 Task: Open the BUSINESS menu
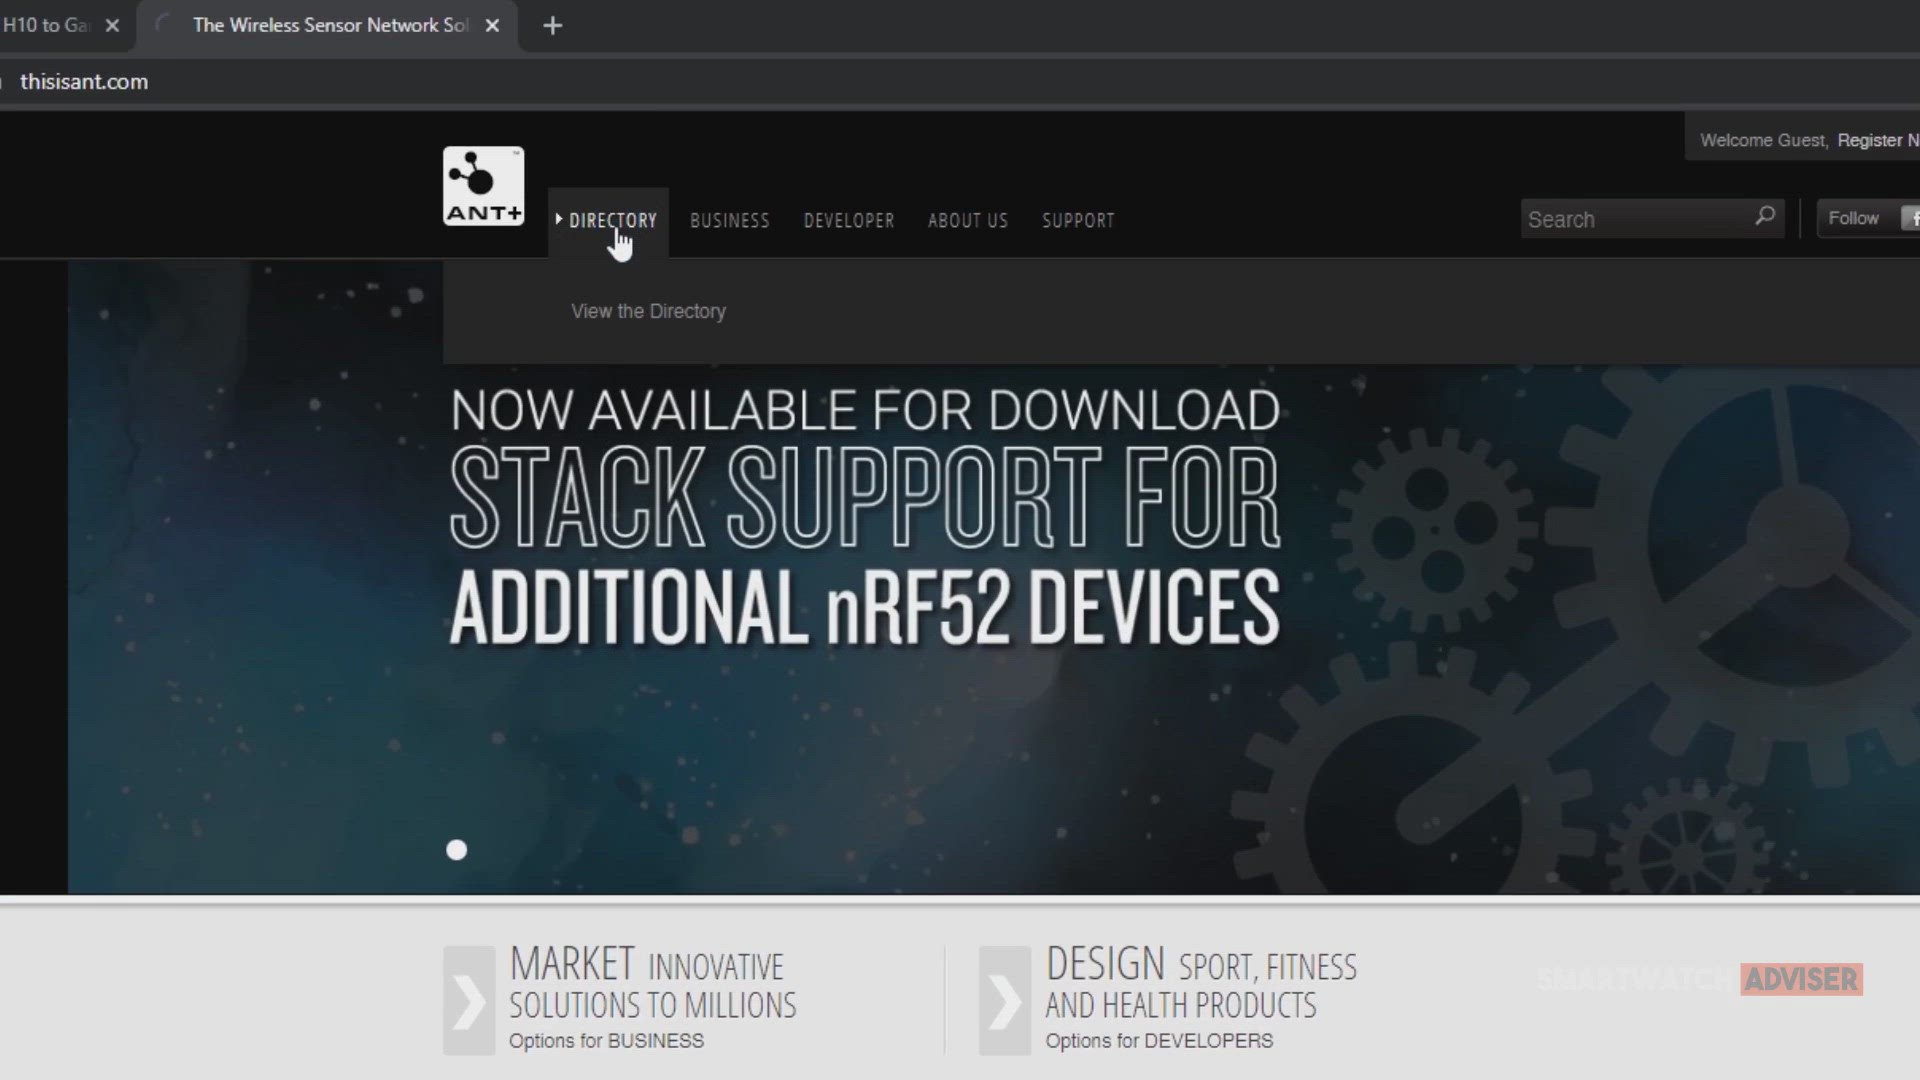[730, 220]
